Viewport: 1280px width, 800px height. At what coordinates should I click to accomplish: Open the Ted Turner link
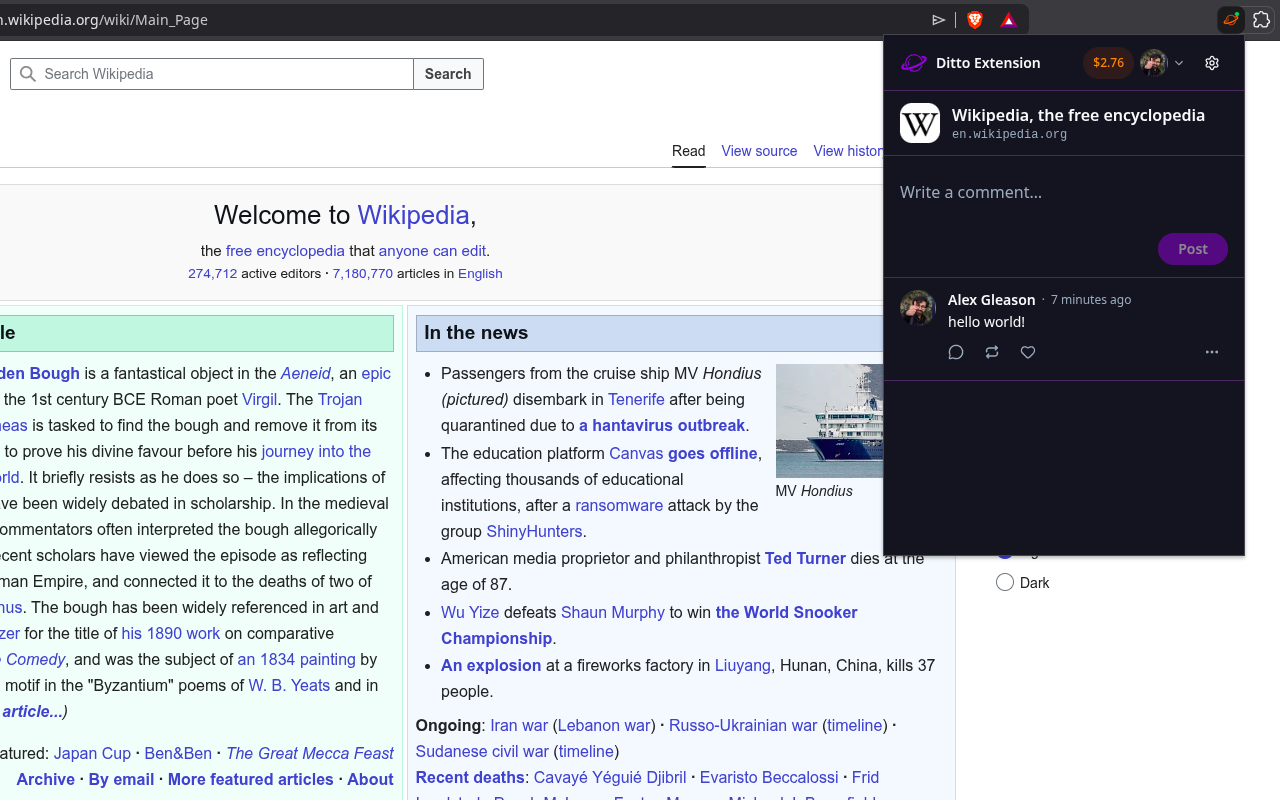pyautogui.click(x=805, y=558)
